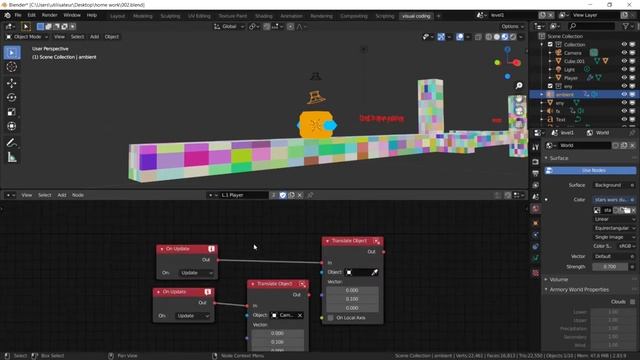Toggle visibility eye for ambient in outliner
The width and height of the screenshot is (640, 360).
click(624, 94)
